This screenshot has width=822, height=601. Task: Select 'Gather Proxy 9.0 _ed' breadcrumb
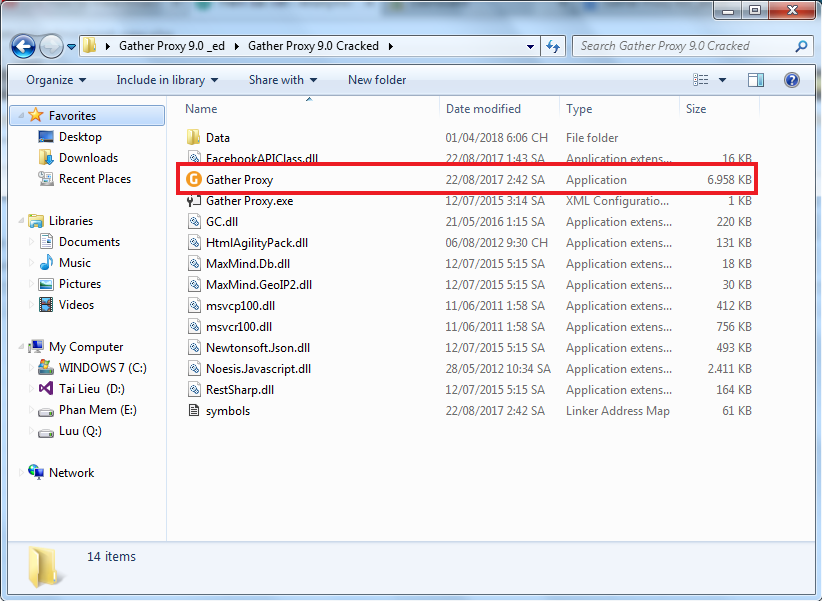tap(171, 46)
